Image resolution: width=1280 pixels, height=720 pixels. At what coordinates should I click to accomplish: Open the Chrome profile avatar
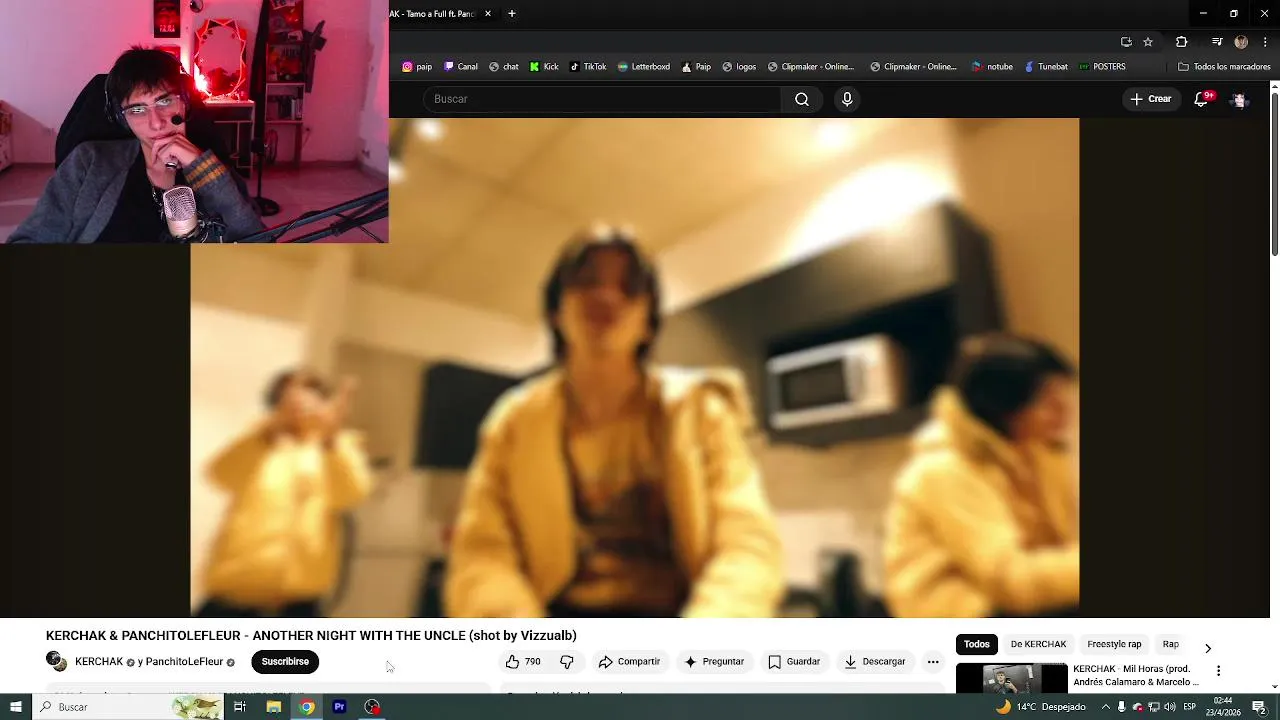click(1241, 42)
